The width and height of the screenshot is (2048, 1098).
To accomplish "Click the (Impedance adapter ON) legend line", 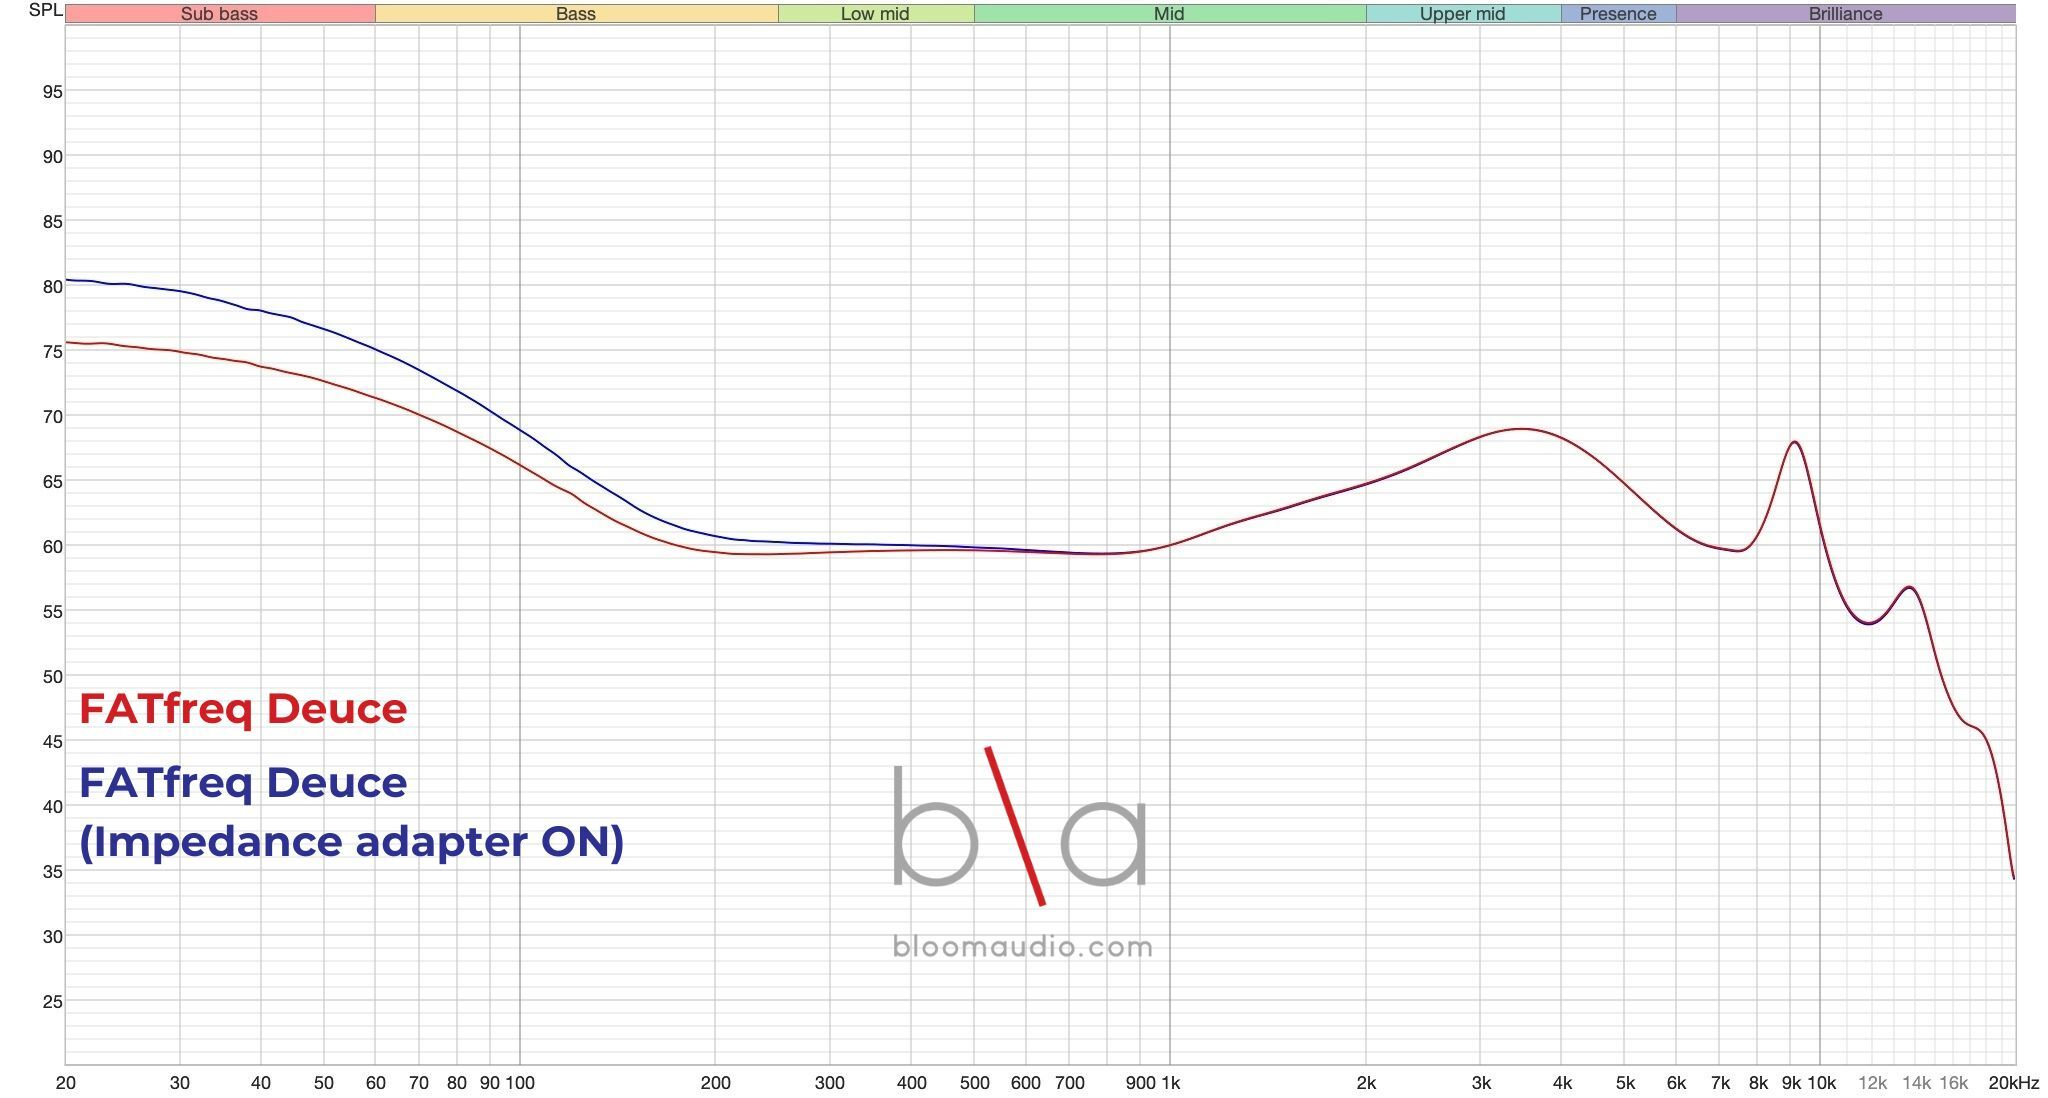I will 351,842.
